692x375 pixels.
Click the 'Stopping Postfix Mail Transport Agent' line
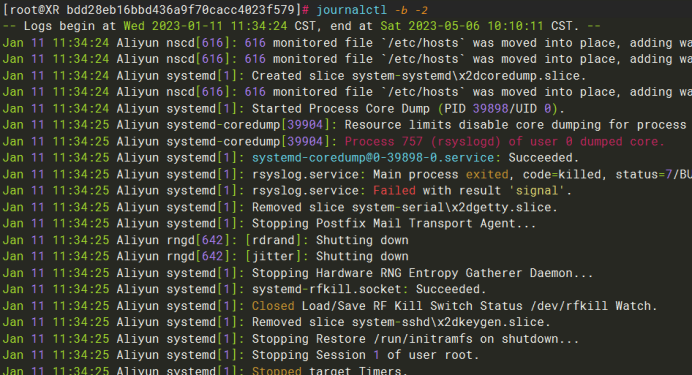click(x=269, y=224)
